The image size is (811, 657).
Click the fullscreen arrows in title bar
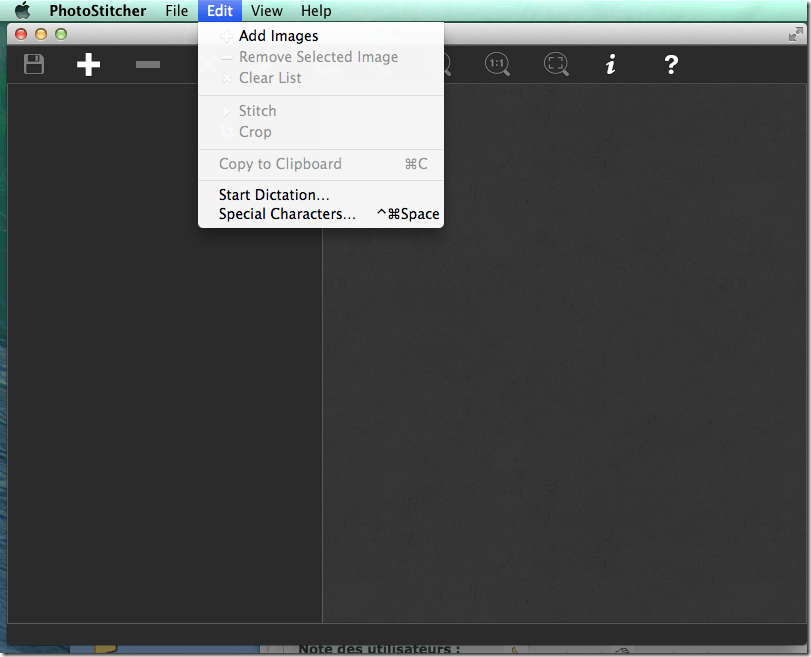point(795,34)
